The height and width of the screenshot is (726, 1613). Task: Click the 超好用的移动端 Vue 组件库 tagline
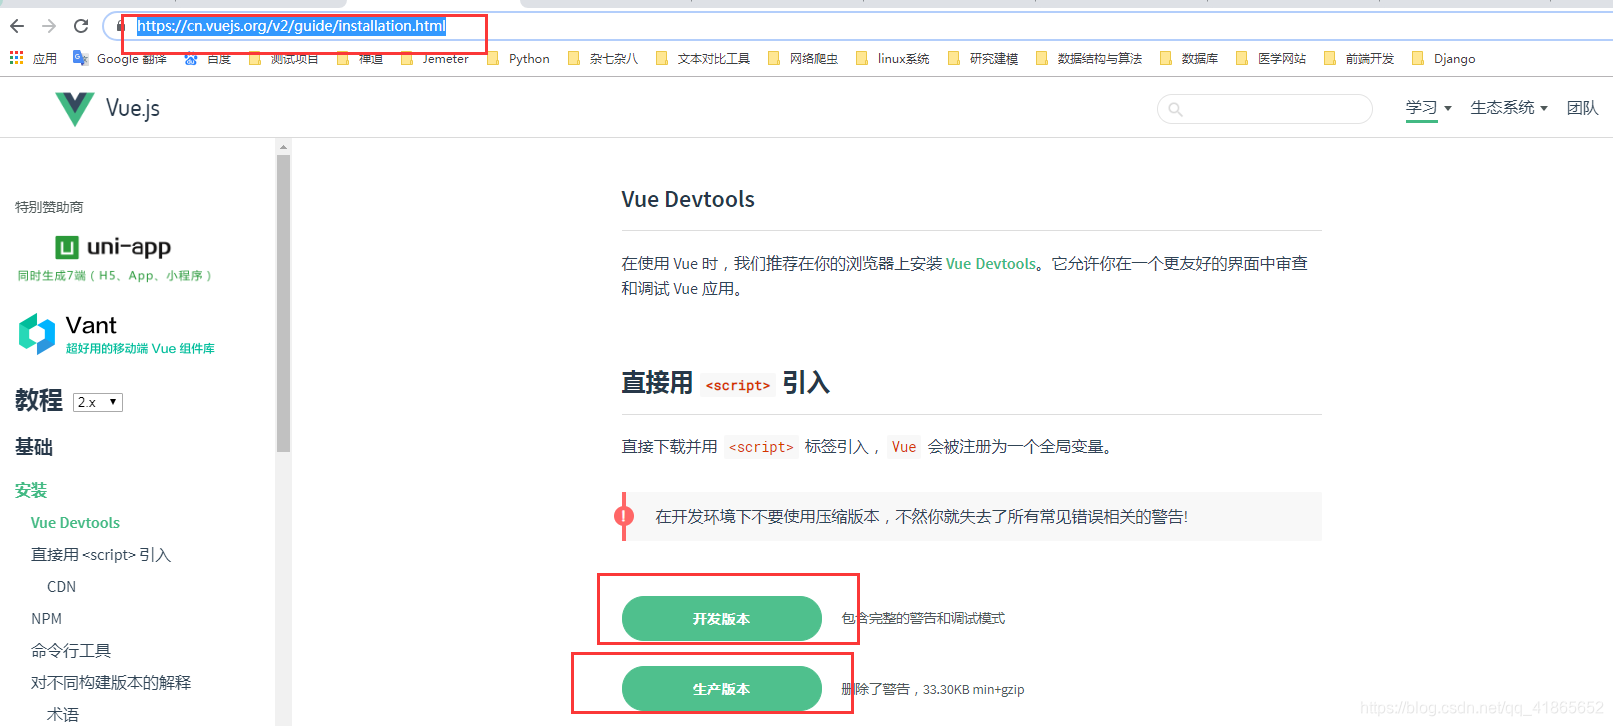point(140,349)
